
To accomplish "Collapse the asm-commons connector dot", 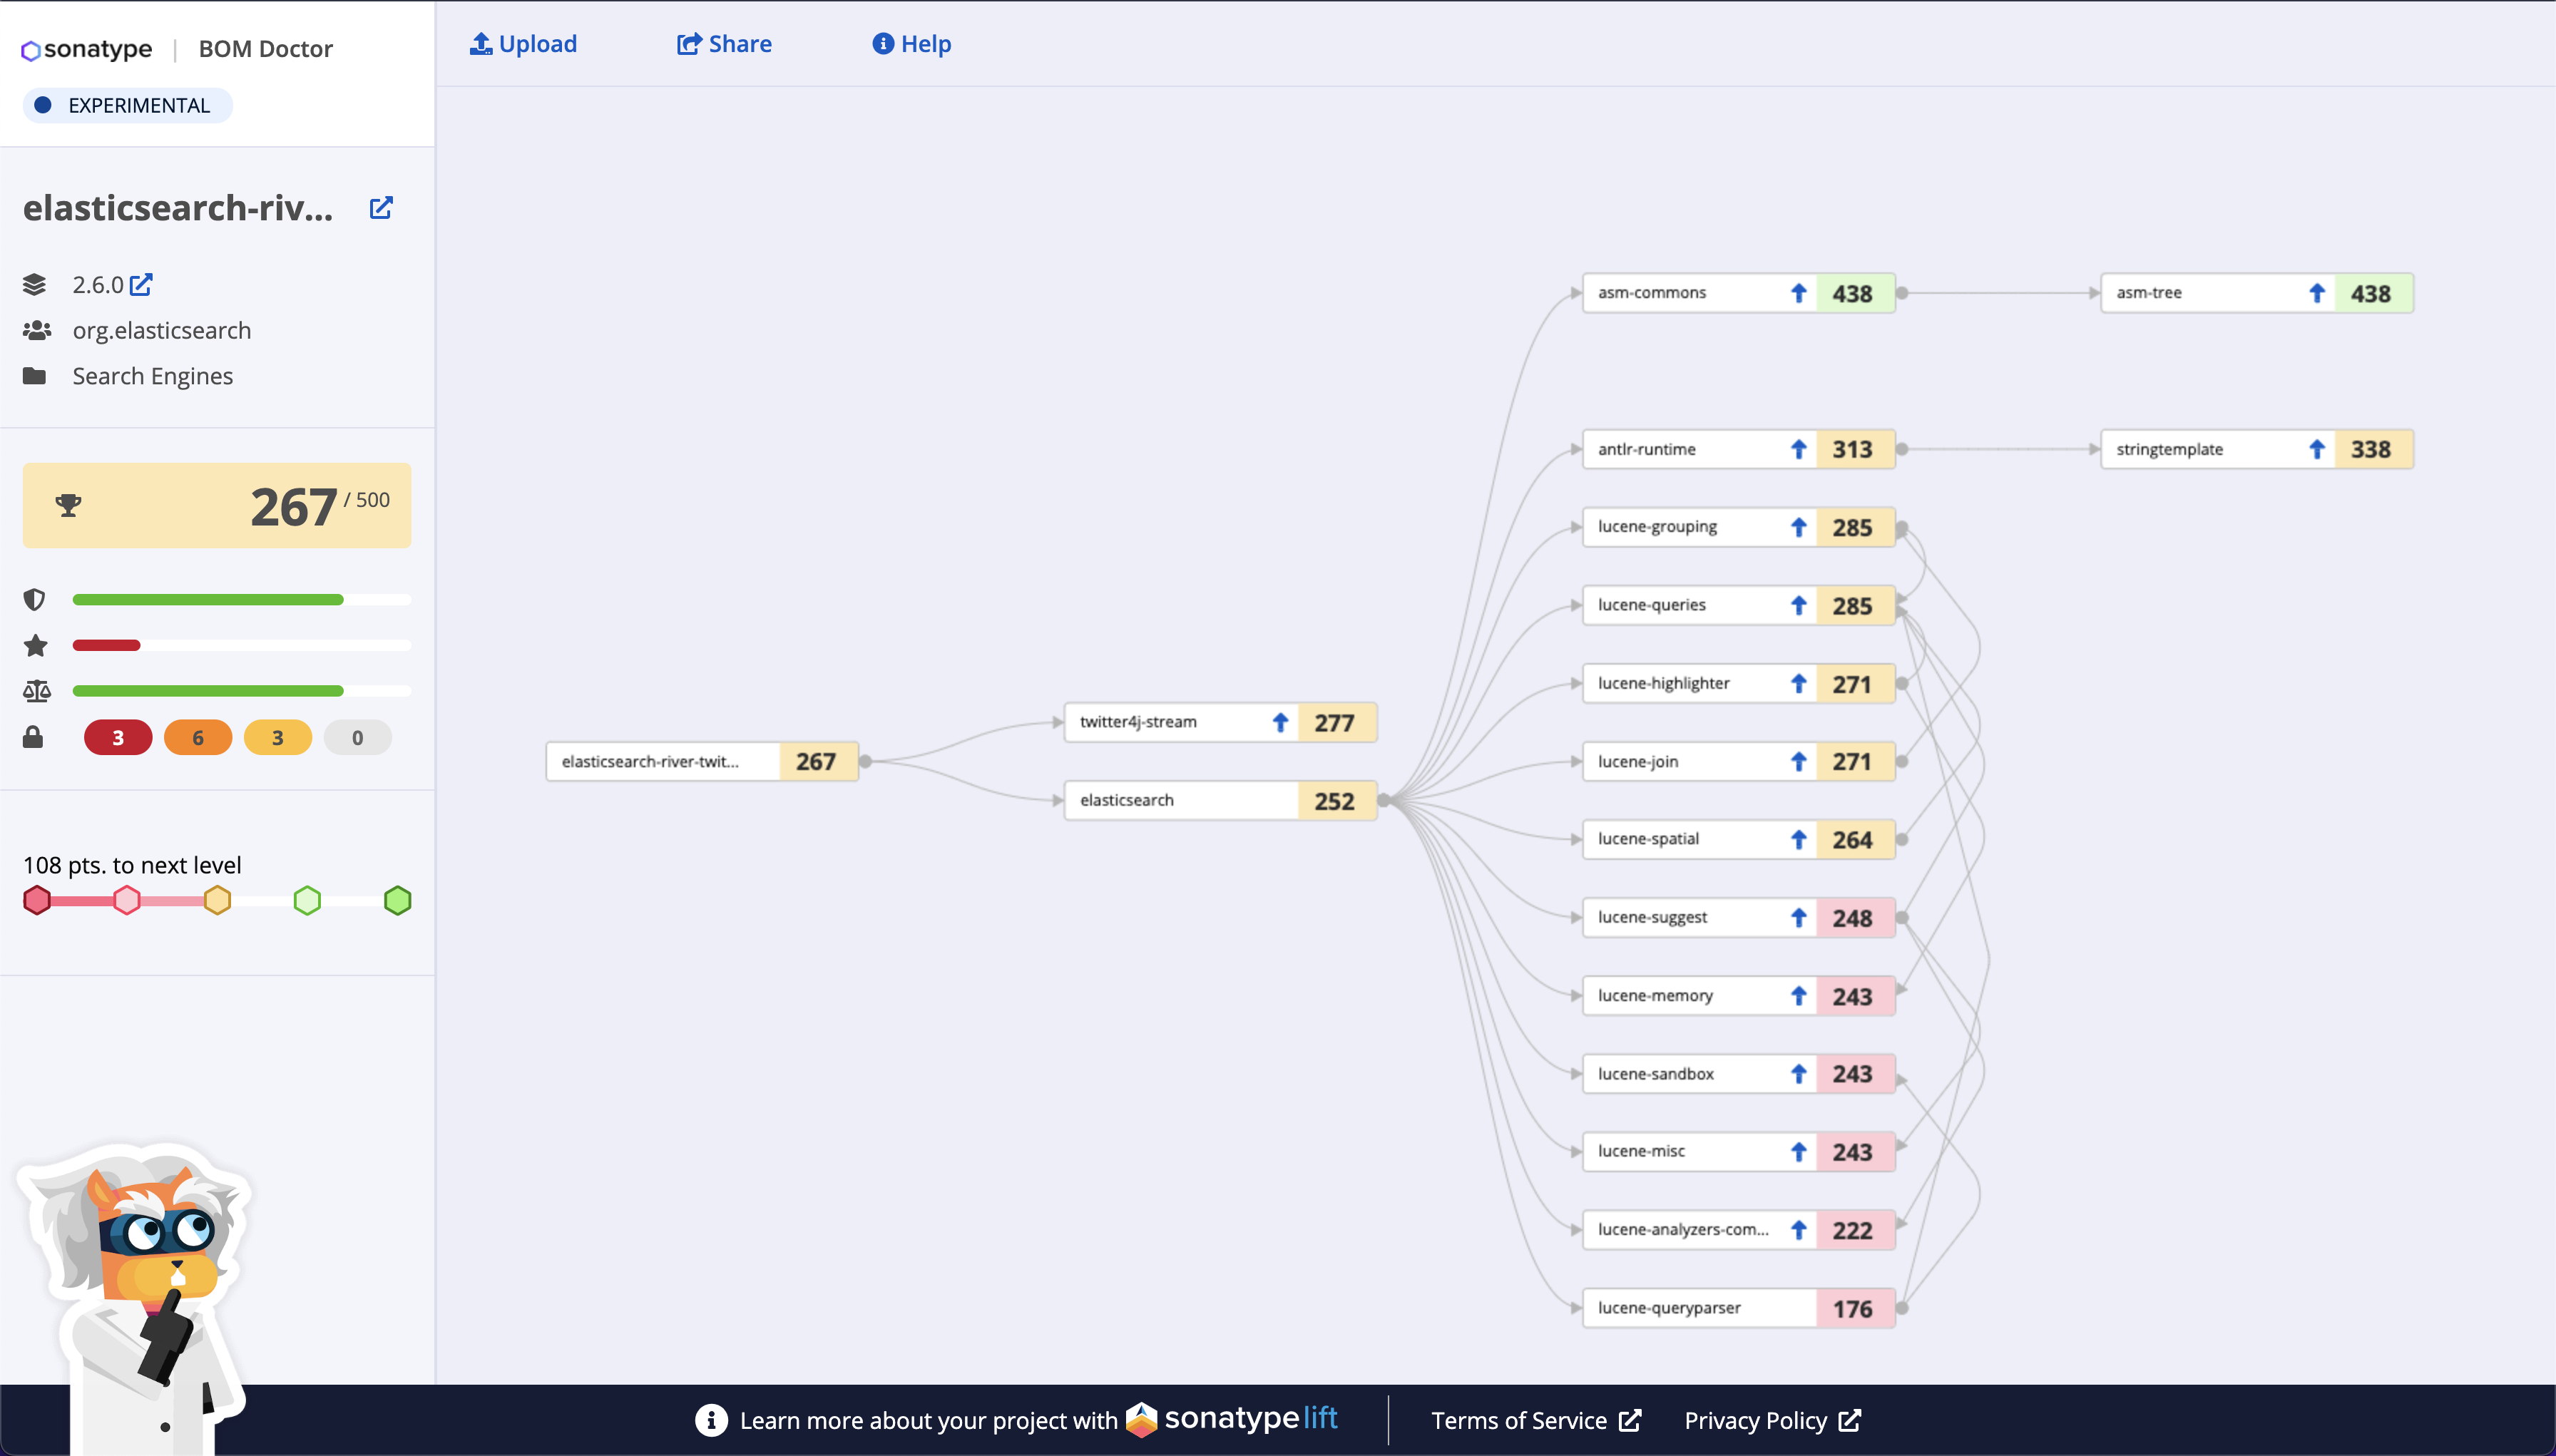I will point(1902,293).
